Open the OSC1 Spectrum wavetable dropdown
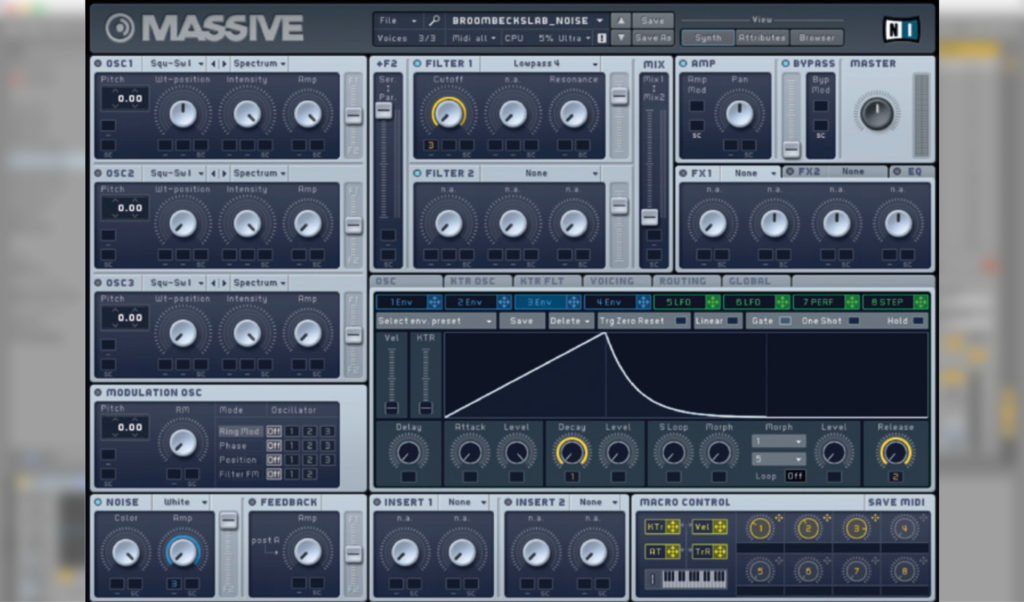Viewport: 1024px width, 602px height. [256, 63]
